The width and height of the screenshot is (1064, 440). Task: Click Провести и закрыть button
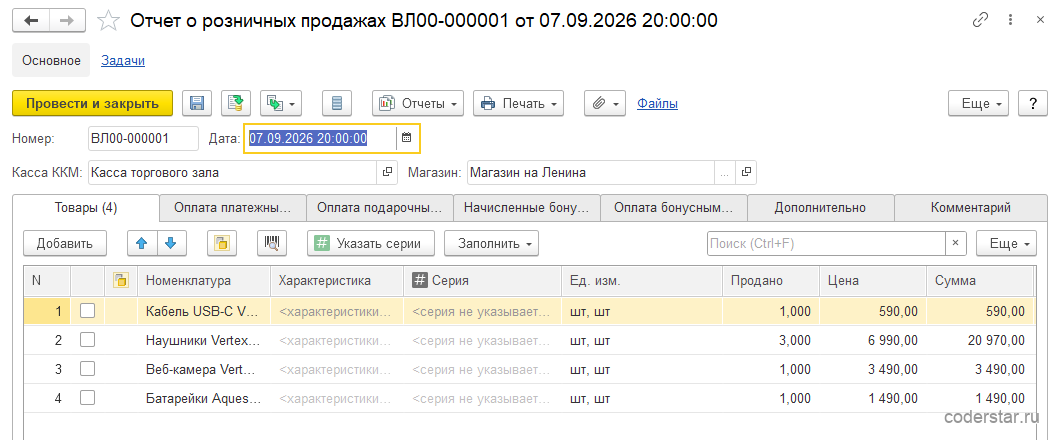tap(92, 103)
